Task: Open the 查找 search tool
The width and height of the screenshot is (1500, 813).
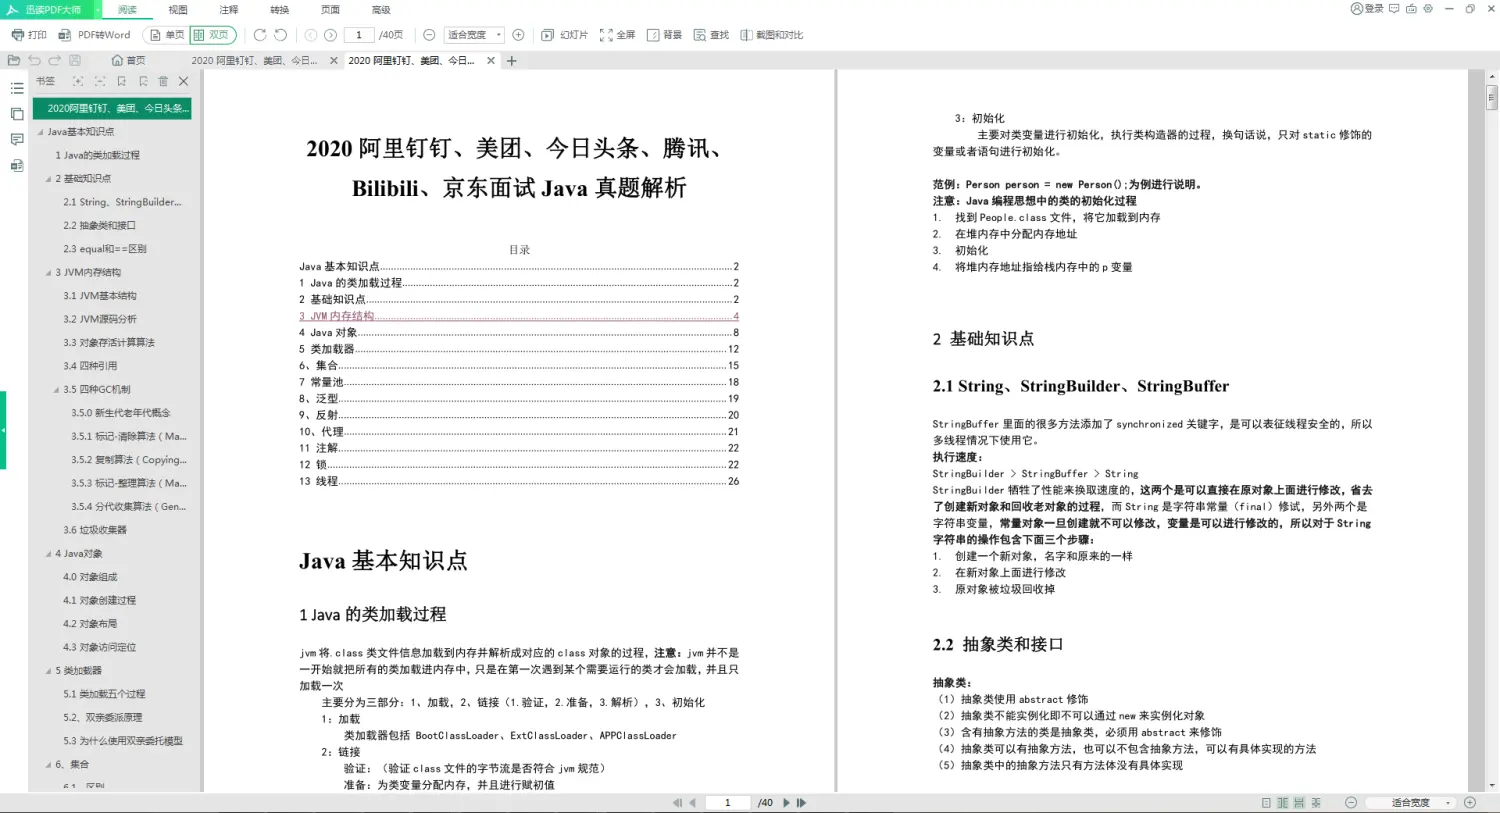Action: coord(711,35)
